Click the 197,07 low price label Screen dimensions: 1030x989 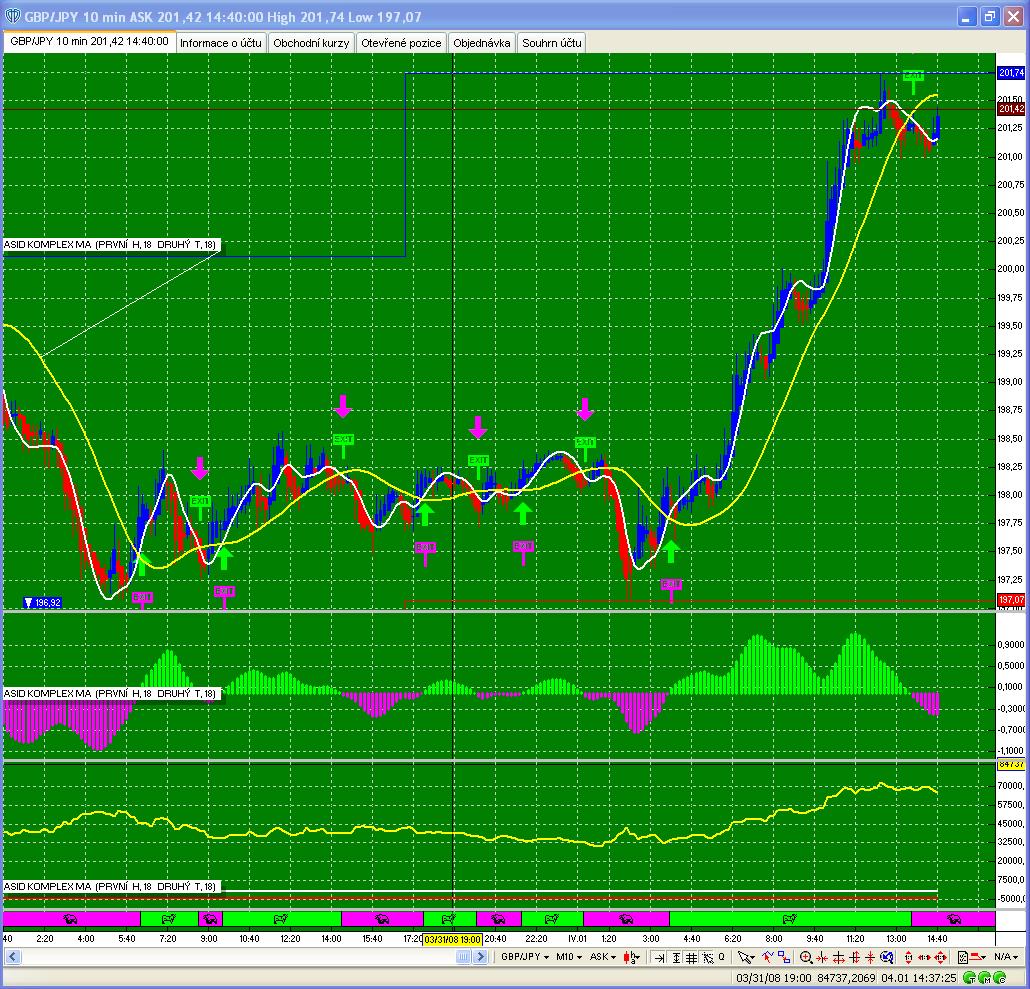1011,600
